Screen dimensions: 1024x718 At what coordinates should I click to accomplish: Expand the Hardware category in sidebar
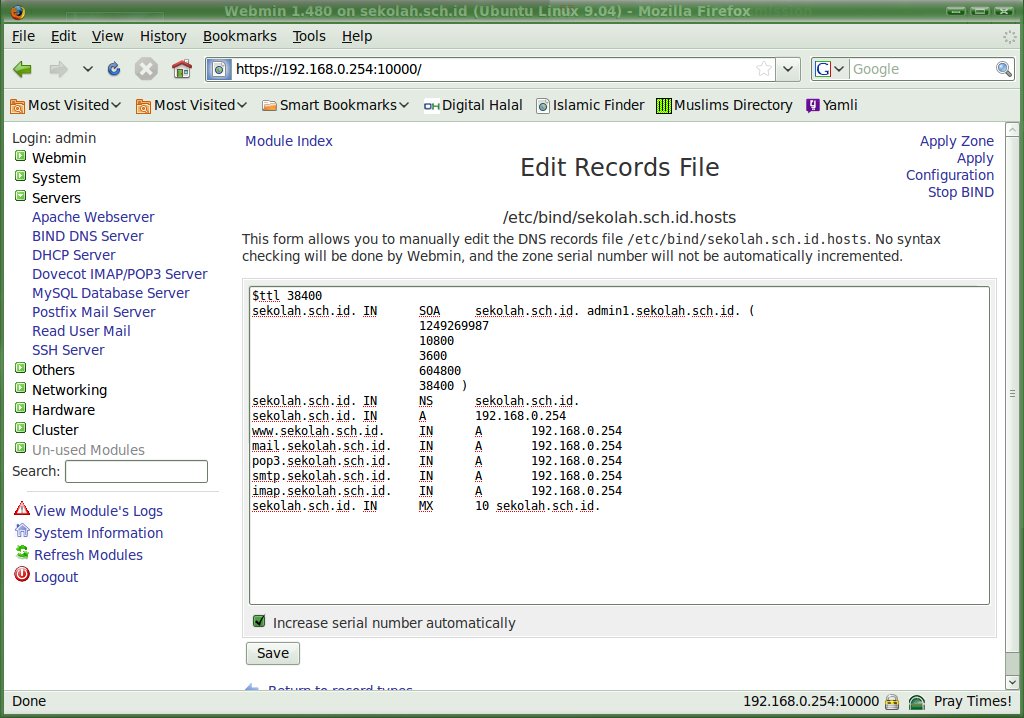click(20, 410)
